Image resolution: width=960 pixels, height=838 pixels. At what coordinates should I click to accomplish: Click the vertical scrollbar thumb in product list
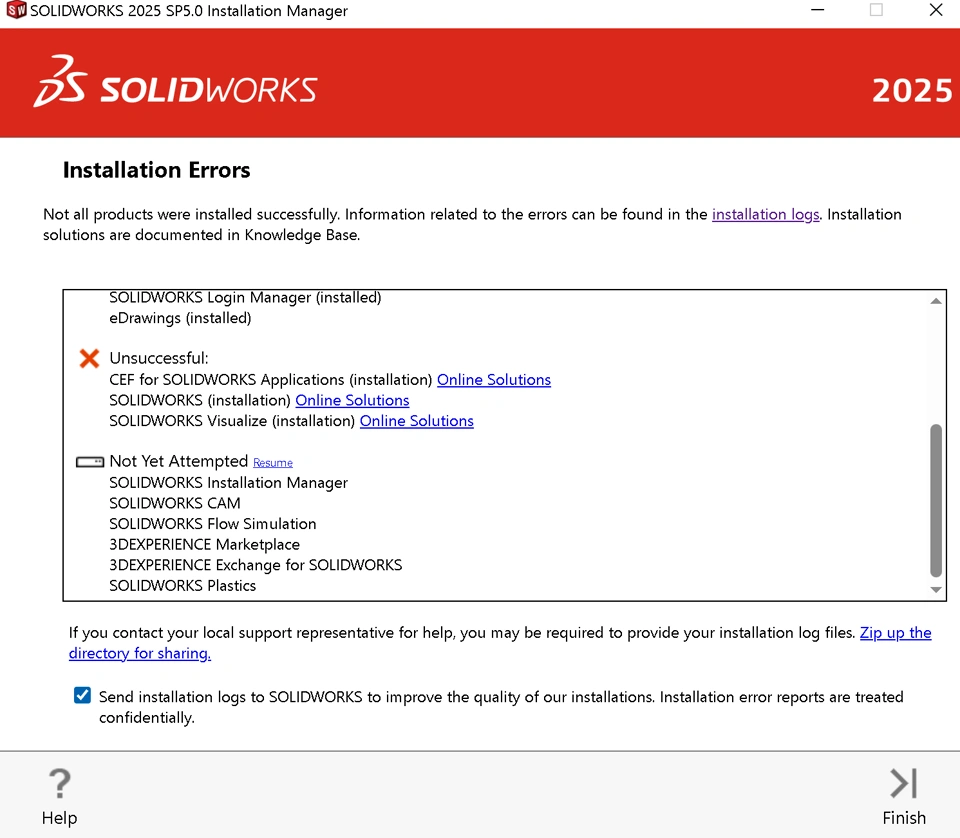coord(936,500)
